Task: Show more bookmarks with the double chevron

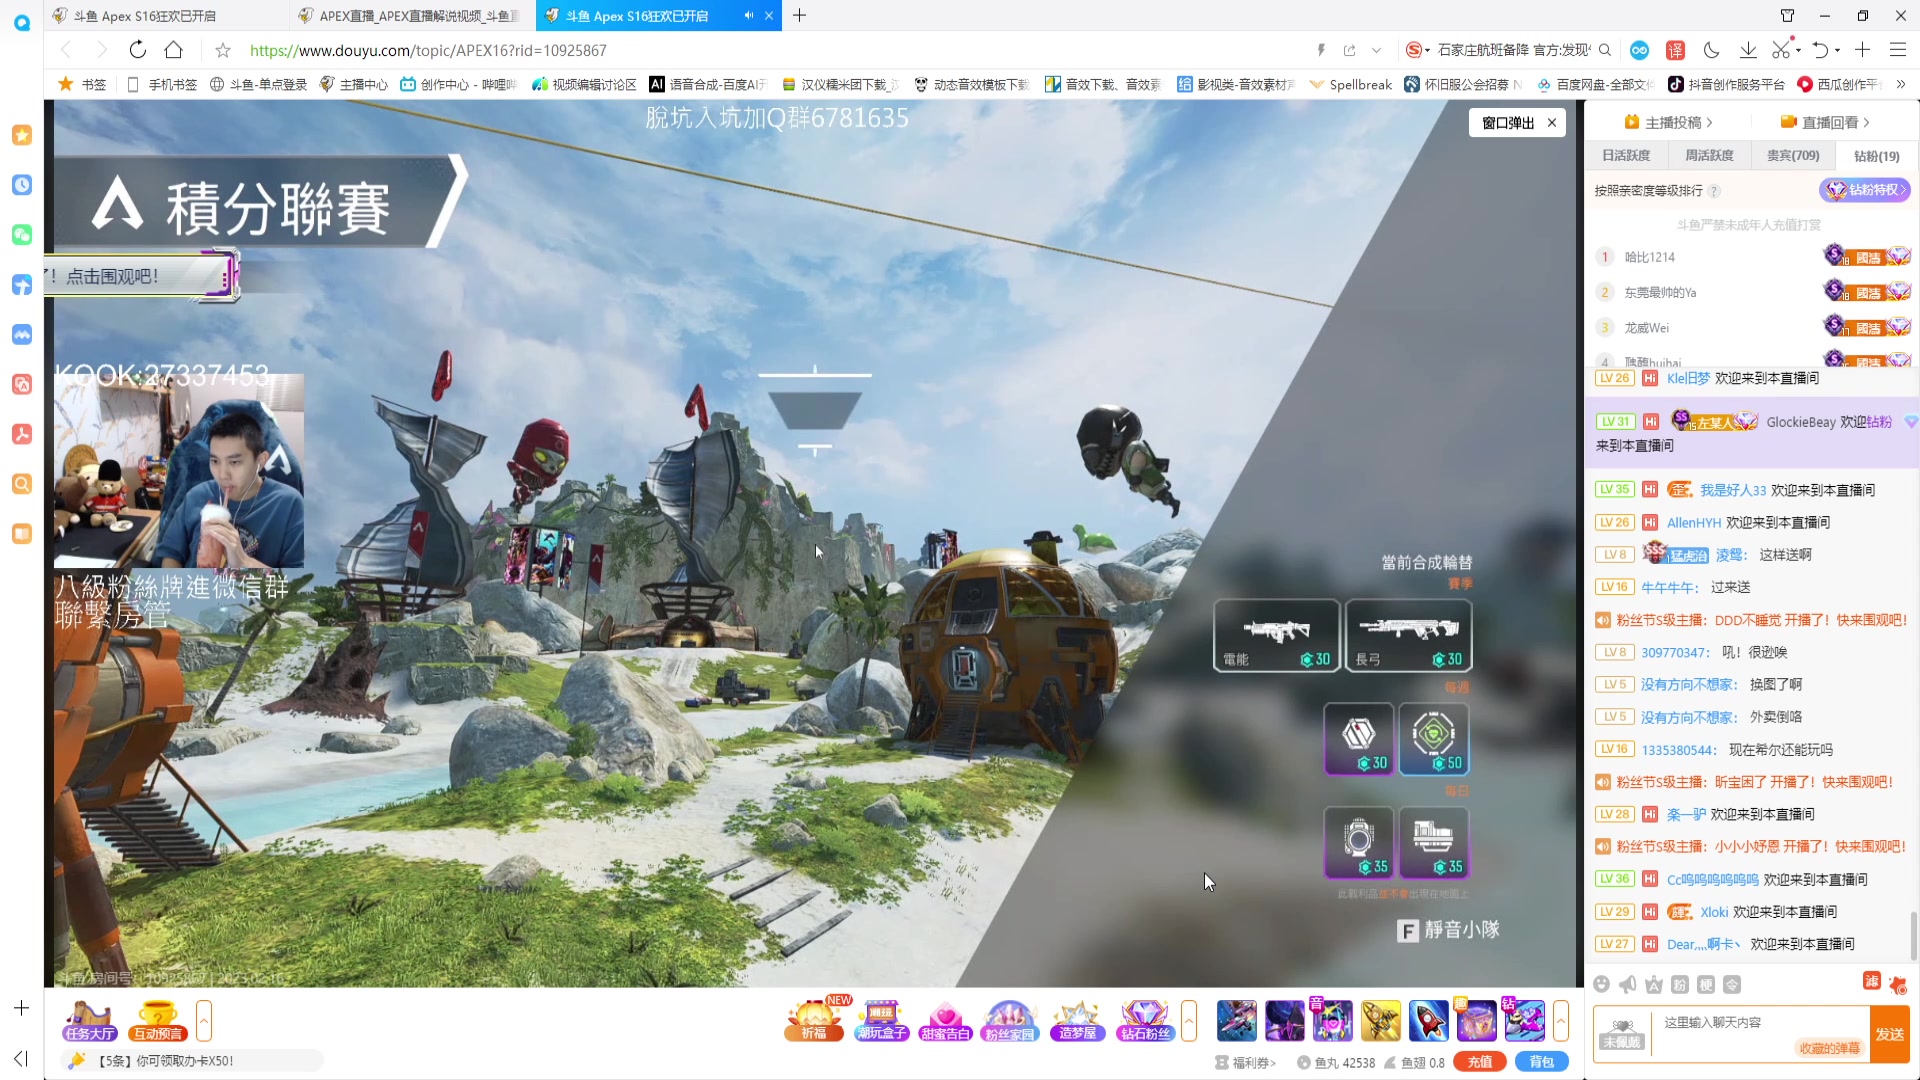Action: [x=1901, y=84]
